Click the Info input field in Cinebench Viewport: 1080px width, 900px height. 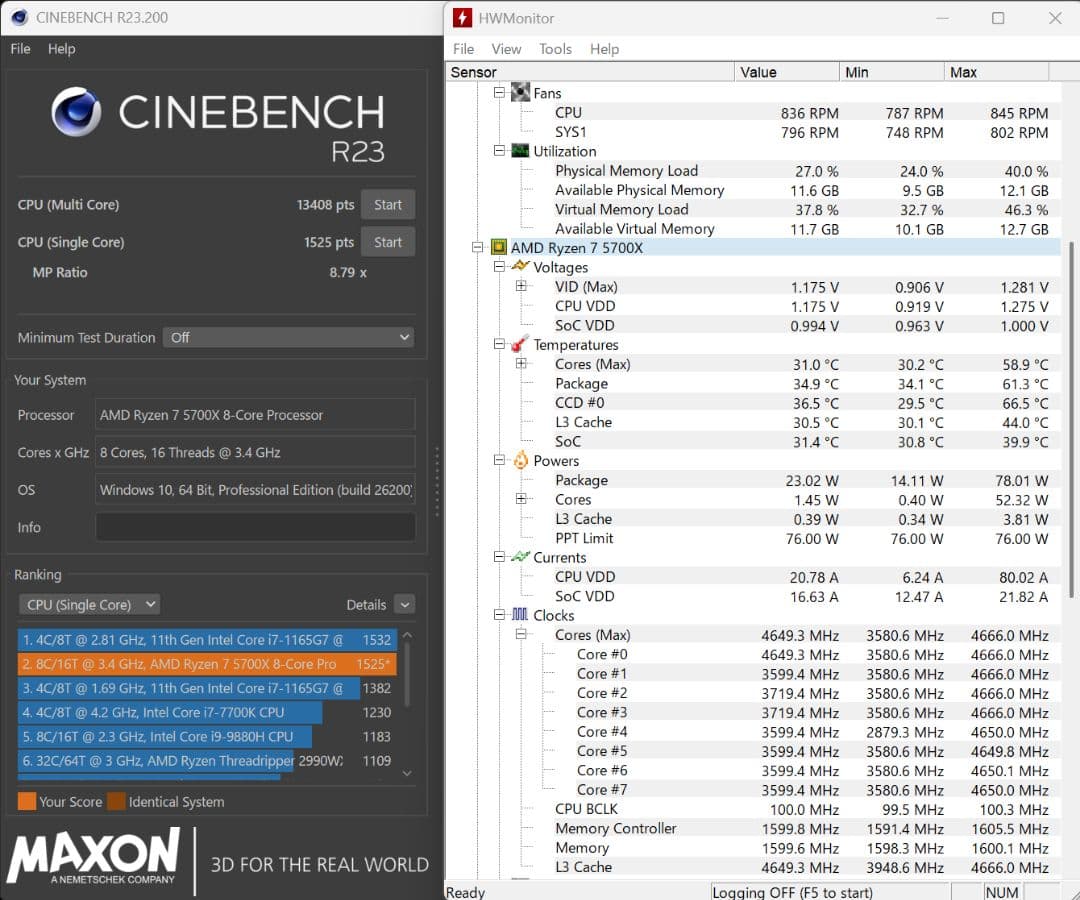coord(255,527)
